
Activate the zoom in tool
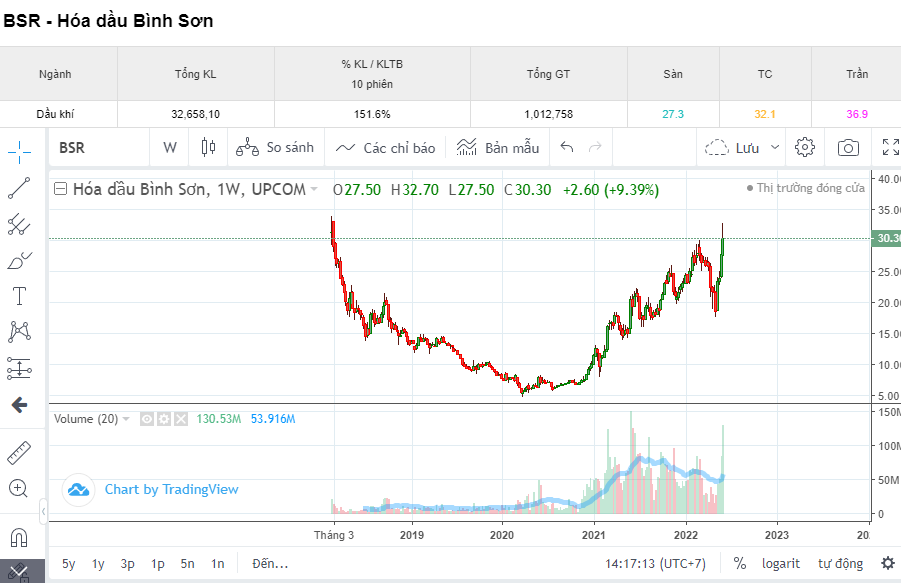[19, 489]
